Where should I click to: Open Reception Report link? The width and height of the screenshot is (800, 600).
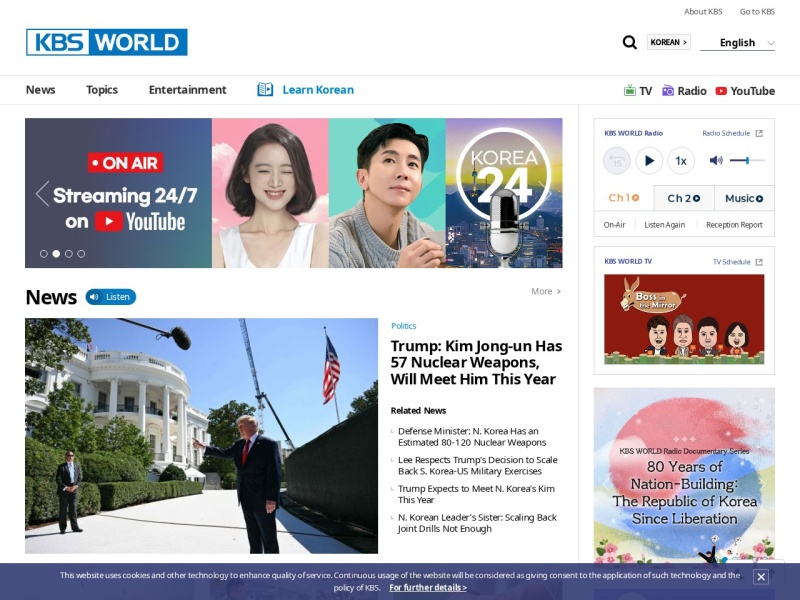[734, 225]
